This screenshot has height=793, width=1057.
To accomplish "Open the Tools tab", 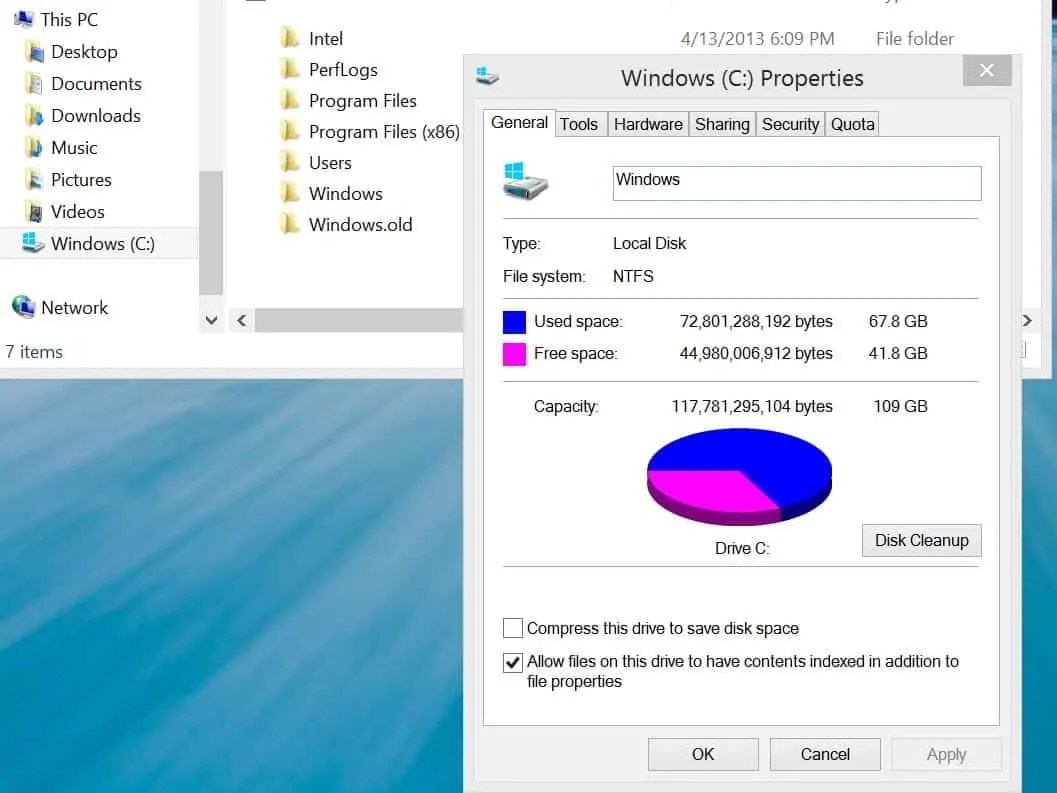I will click(x=579, y=124).
